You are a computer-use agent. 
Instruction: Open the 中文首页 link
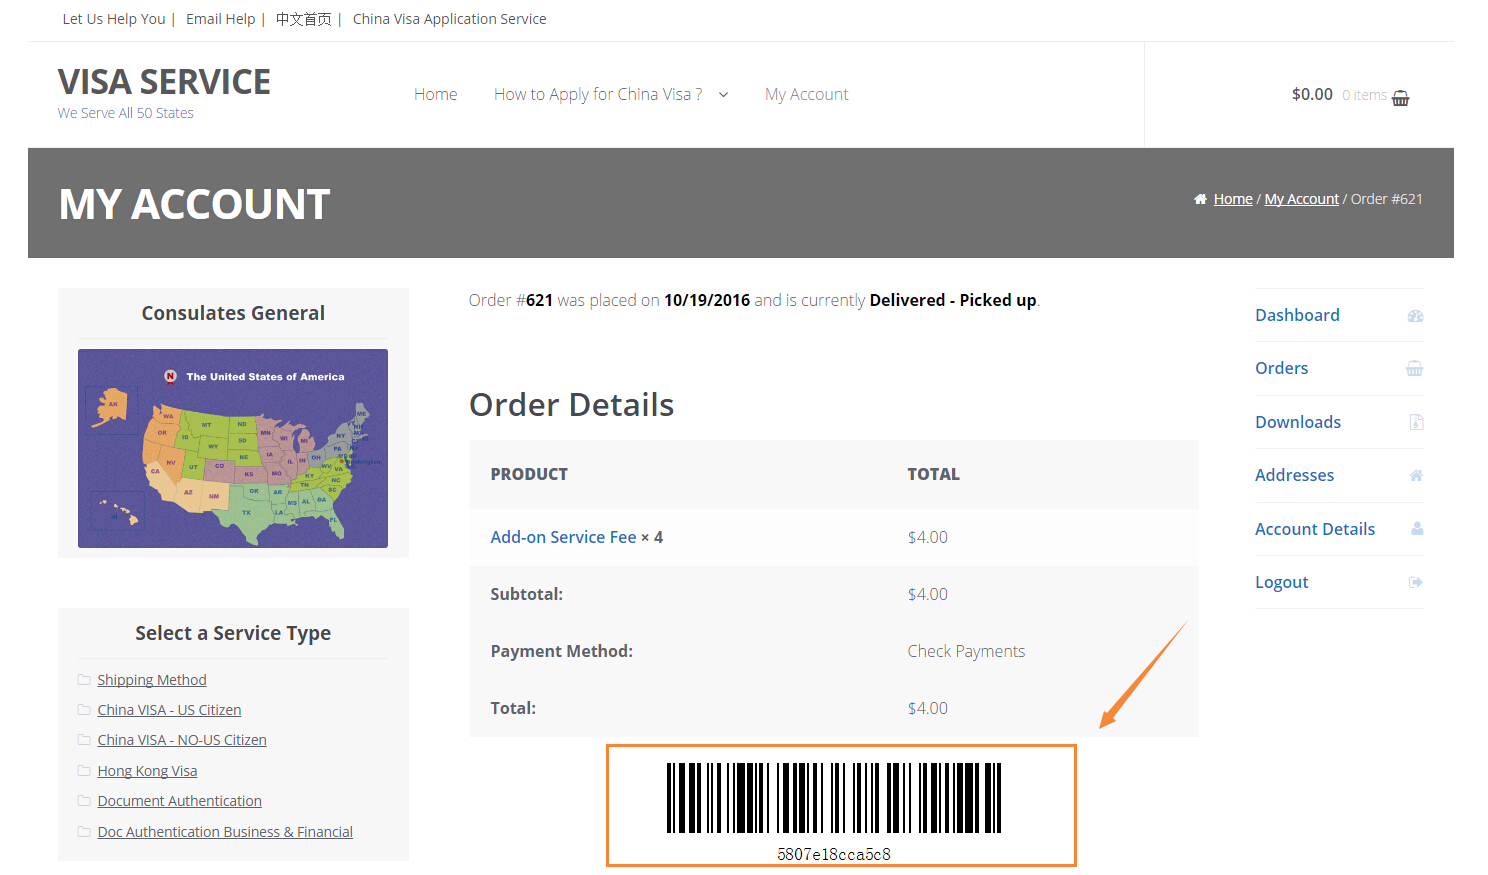tap(304, 19)
